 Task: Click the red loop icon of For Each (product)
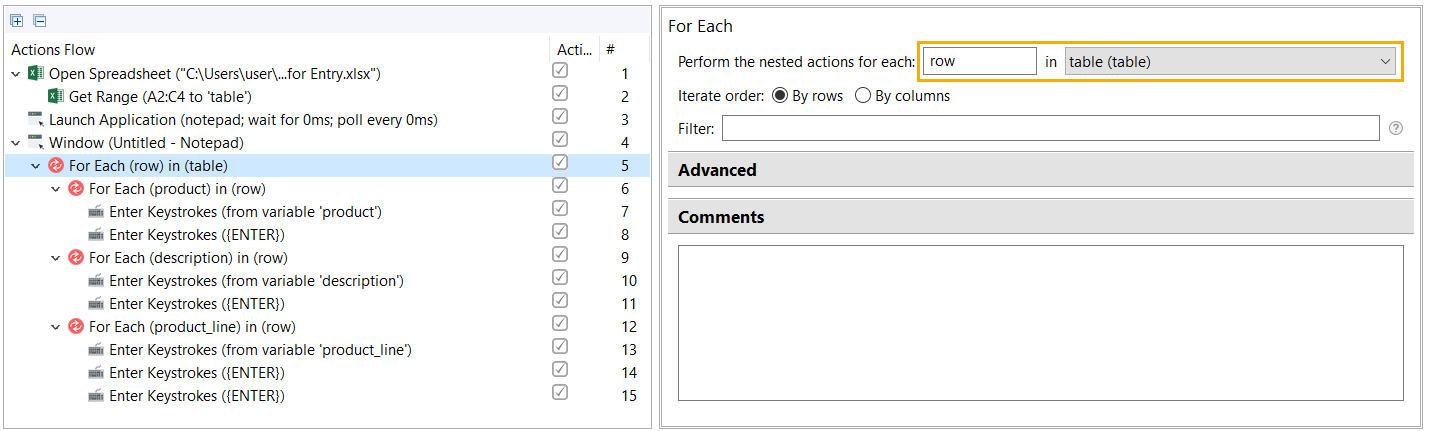click(76, 189)
